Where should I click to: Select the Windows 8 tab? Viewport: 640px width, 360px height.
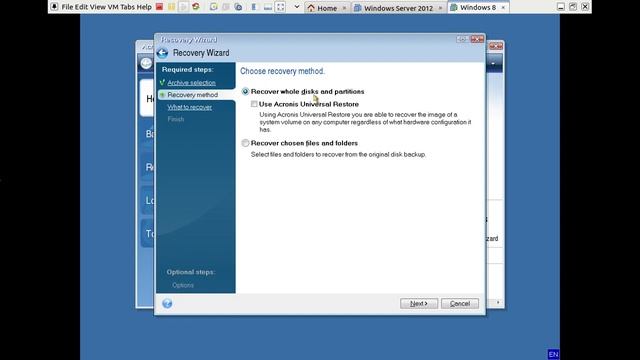[478, 7]
